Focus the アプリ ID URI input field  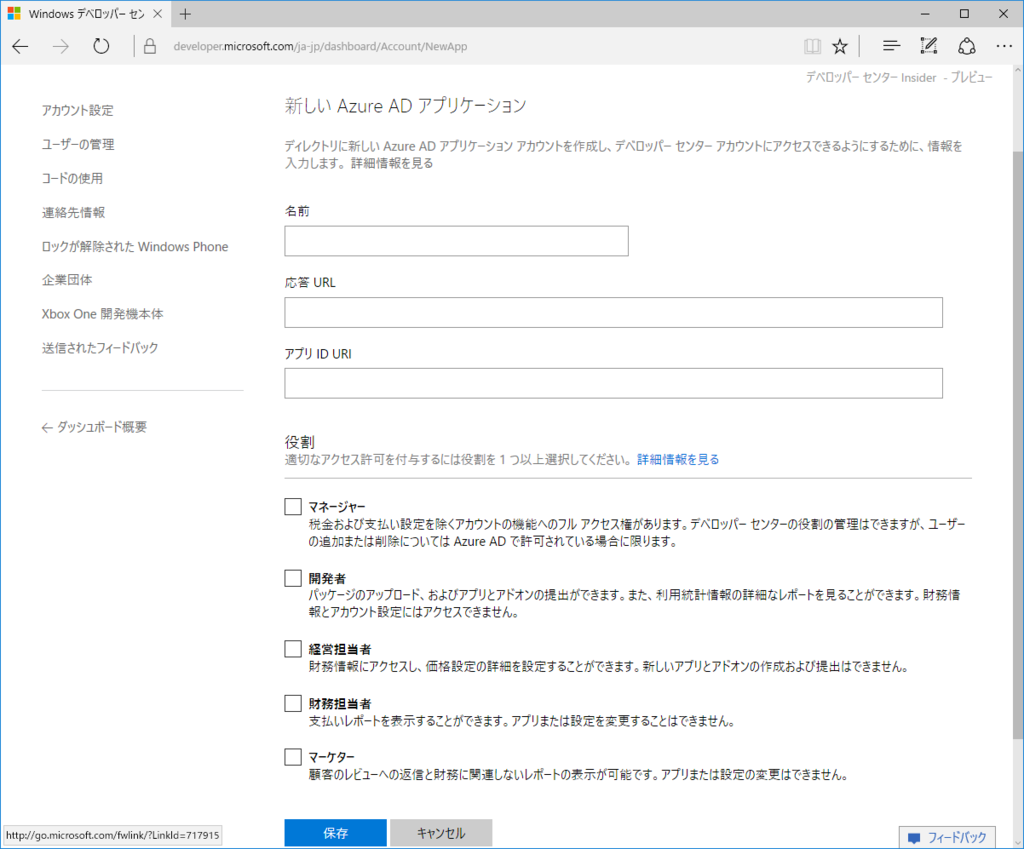coord(613,383)
